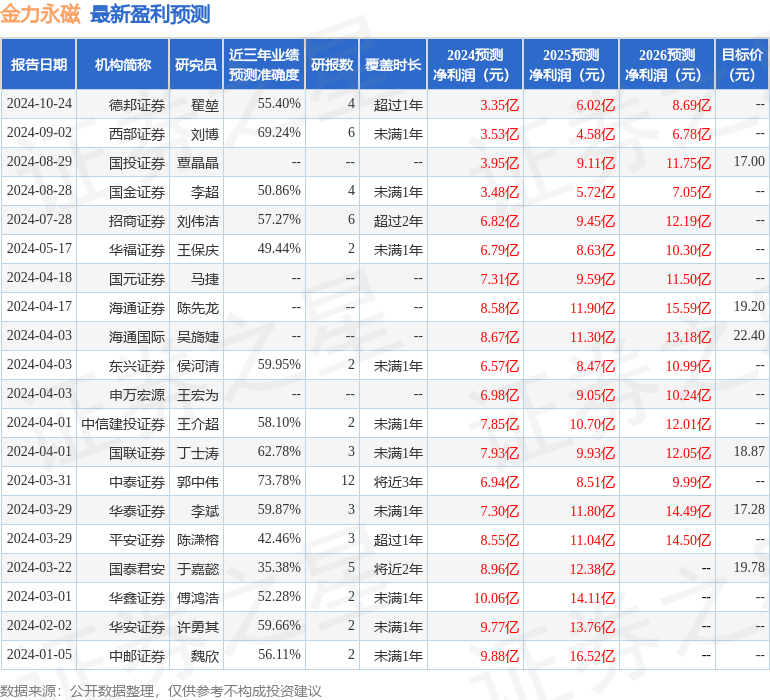This screenshot has height=700, width=770.
Task: Click the 数据来源 disclaimer footer
Action: [x=161, y=691]
